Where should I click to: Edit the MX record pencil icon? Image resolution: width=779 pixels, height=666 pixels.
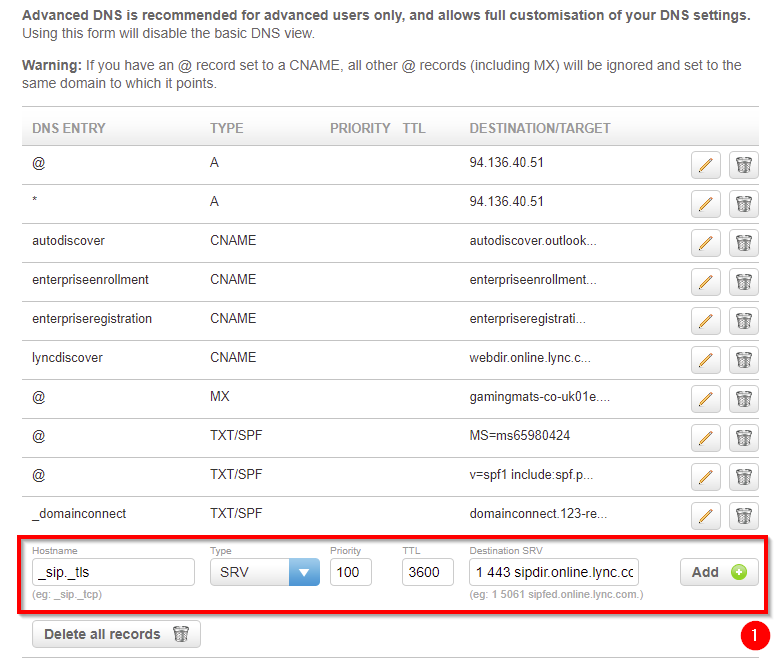[x=705, y=399]
